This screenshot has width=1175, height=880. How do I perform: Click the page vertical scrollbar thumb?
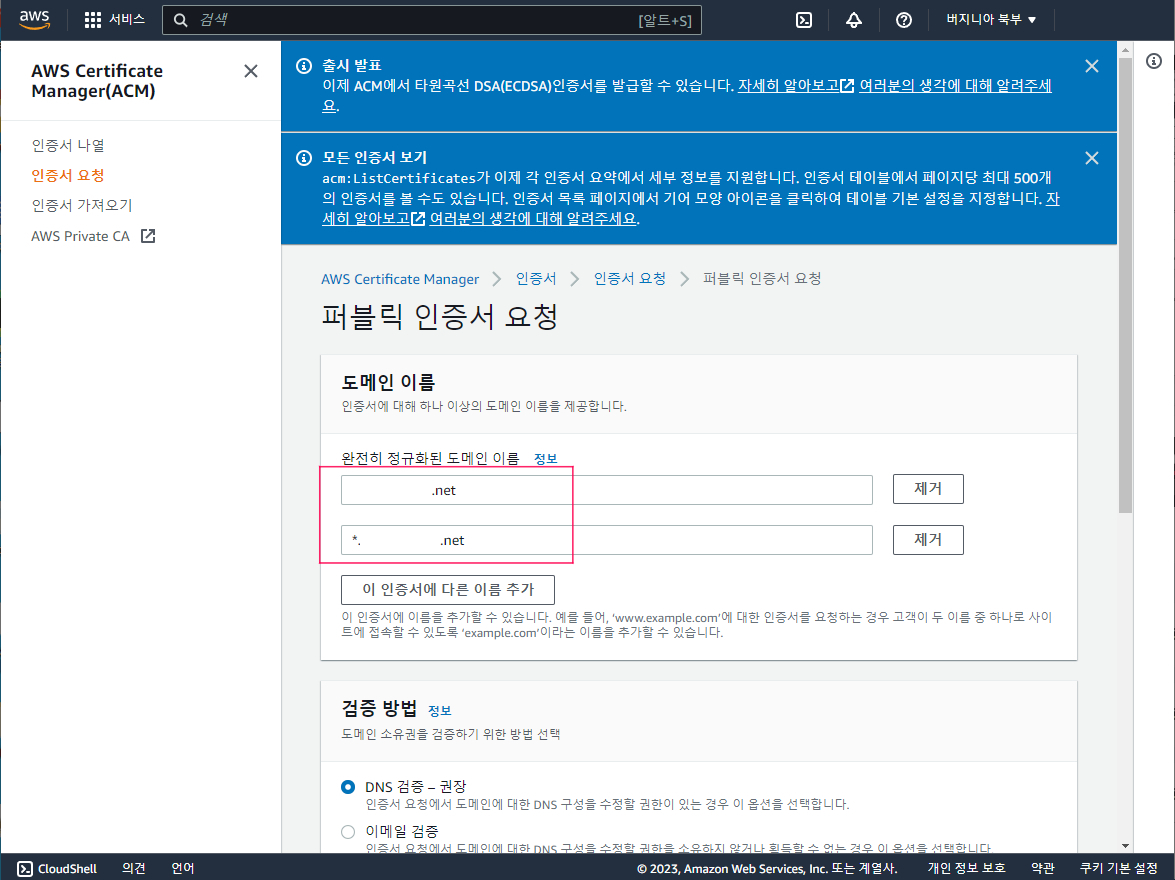click(x=1125, y=285)
